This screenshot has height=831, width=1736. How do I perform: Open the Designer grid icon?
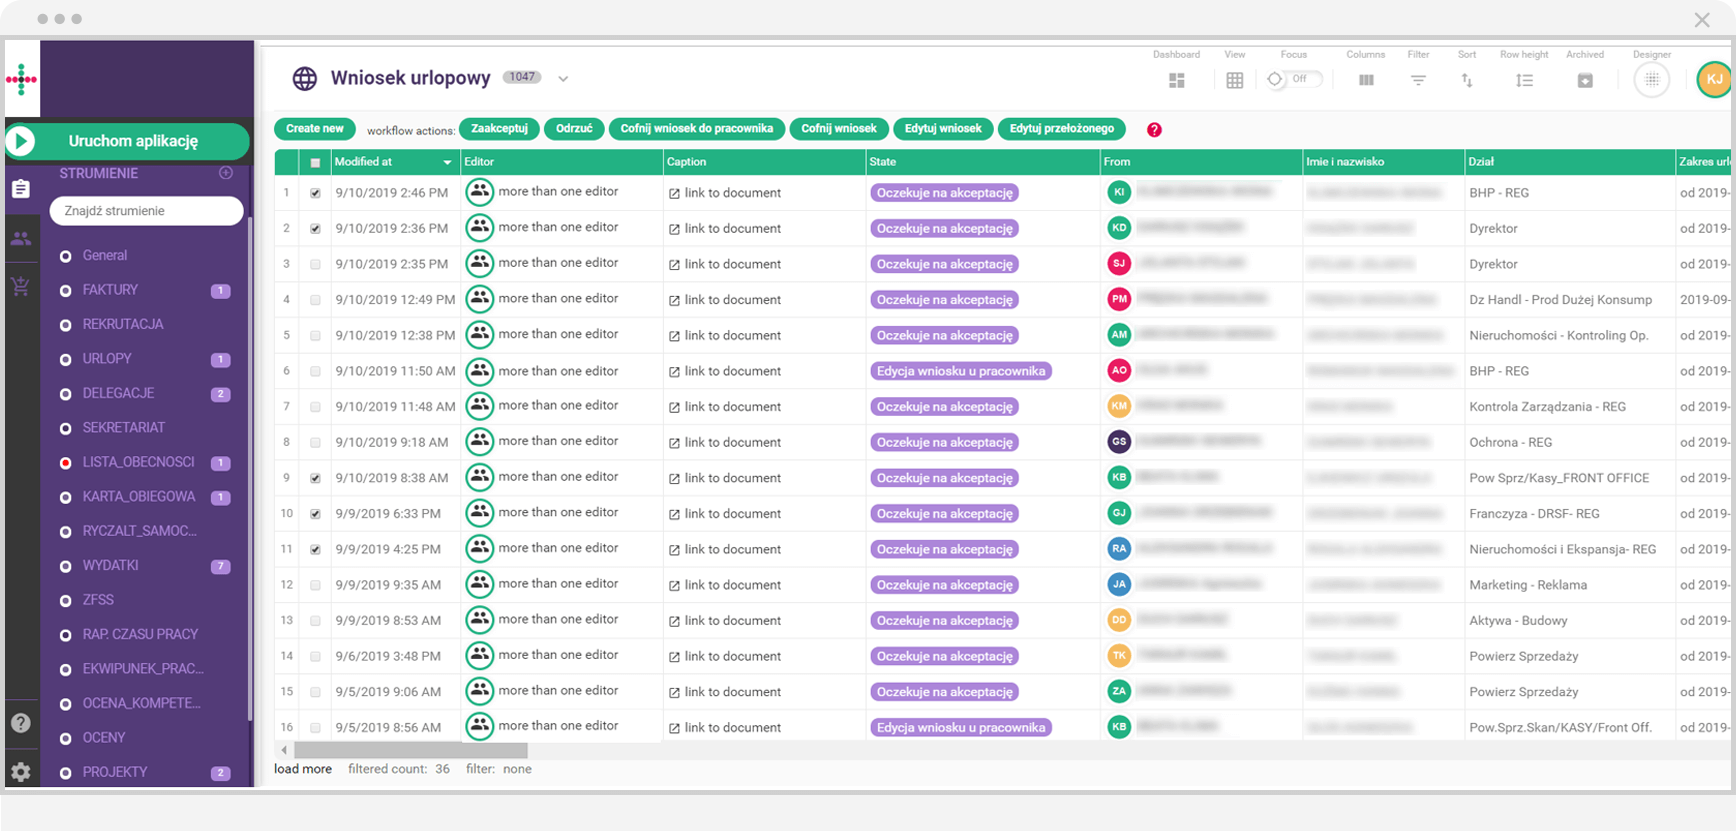1651,80
